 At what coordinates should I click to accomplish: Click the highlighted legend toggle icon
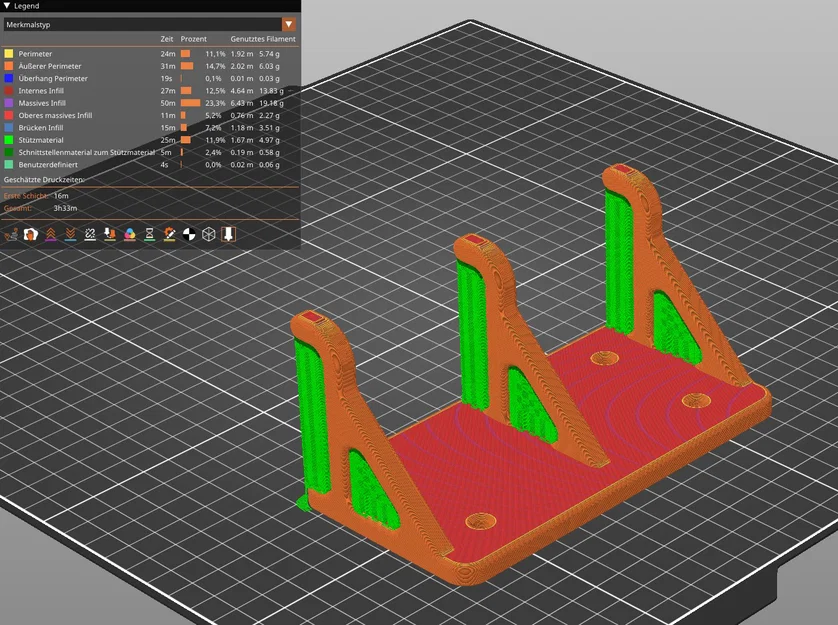(226, 234)
